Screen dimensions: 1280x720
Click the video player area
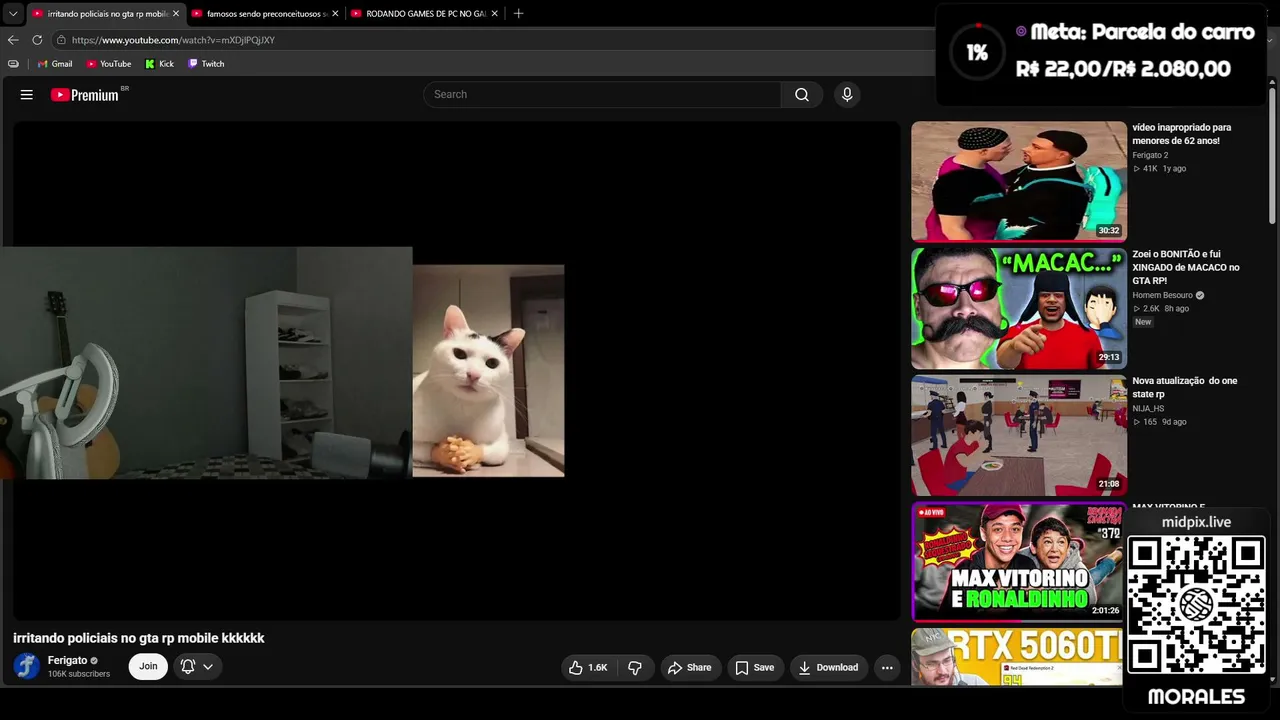(x=457, y=371)
